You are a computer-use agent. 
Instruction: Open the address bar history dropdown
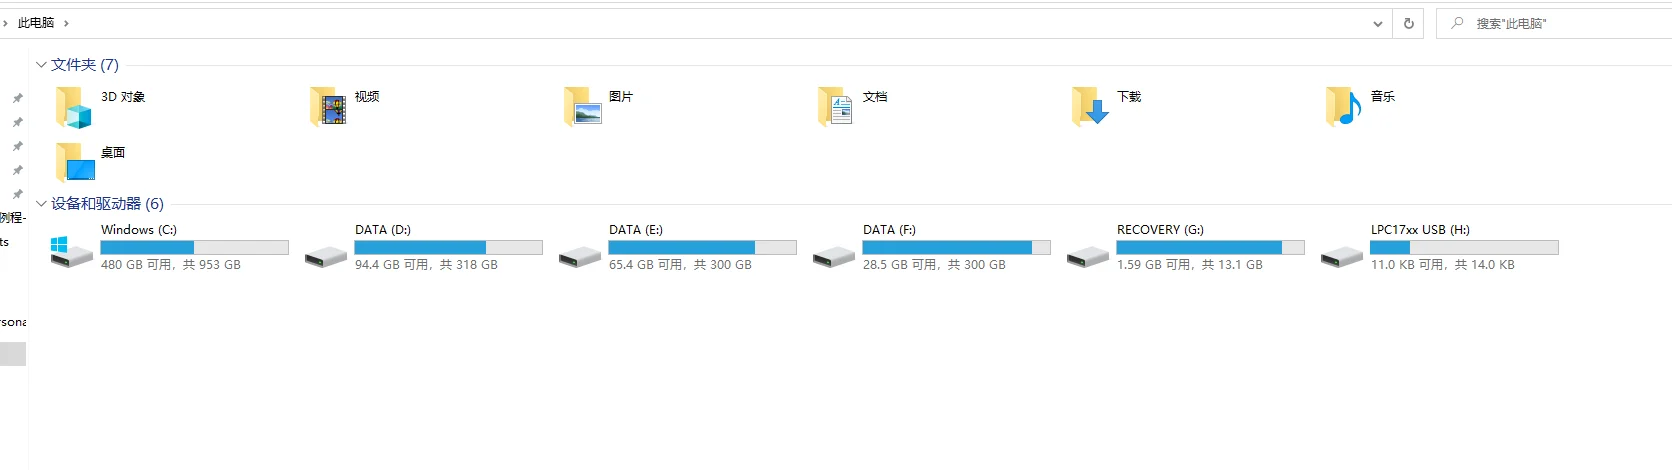[1378, 24]
